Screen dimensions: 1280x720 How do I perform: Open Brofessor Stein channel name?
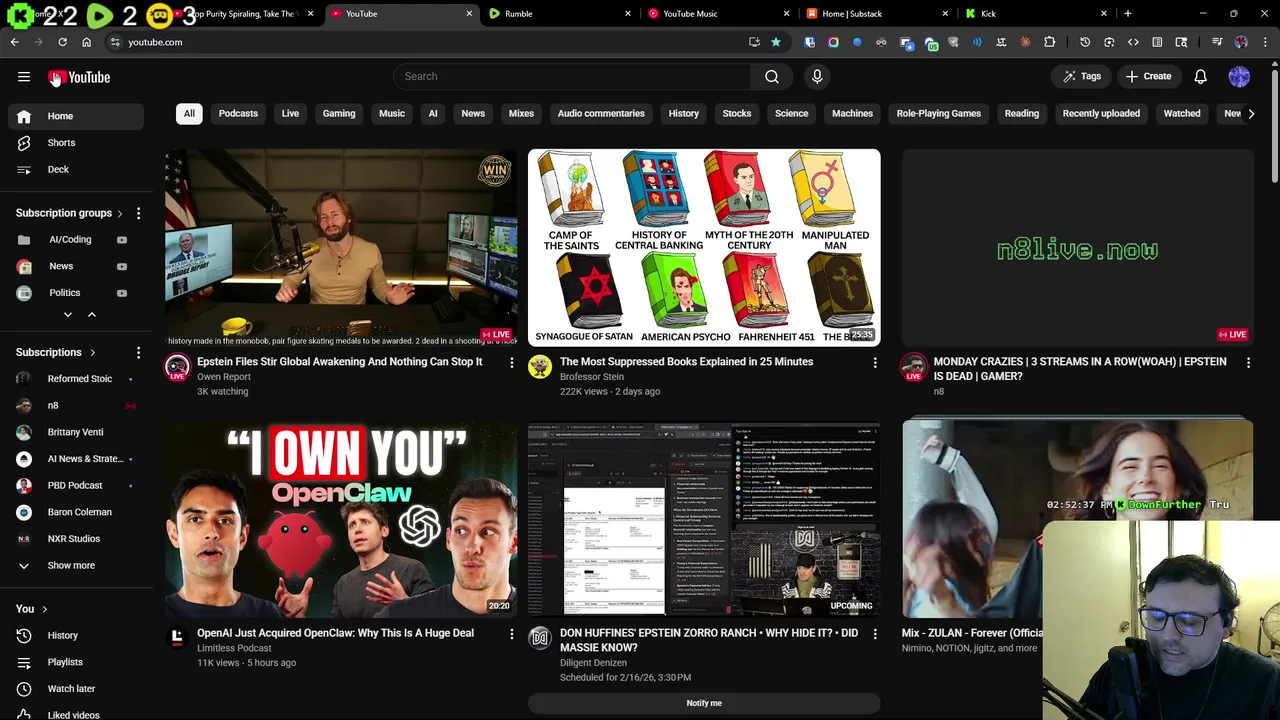(x=592, y=377)
